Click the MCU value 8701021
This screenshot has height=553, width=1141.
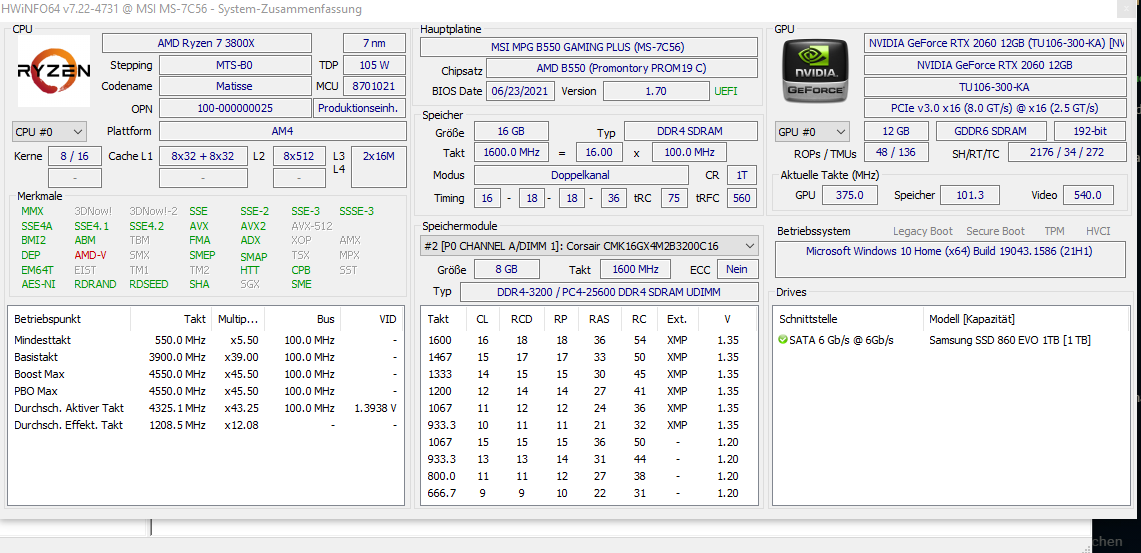pyautogui.click(x=374, y=86)
